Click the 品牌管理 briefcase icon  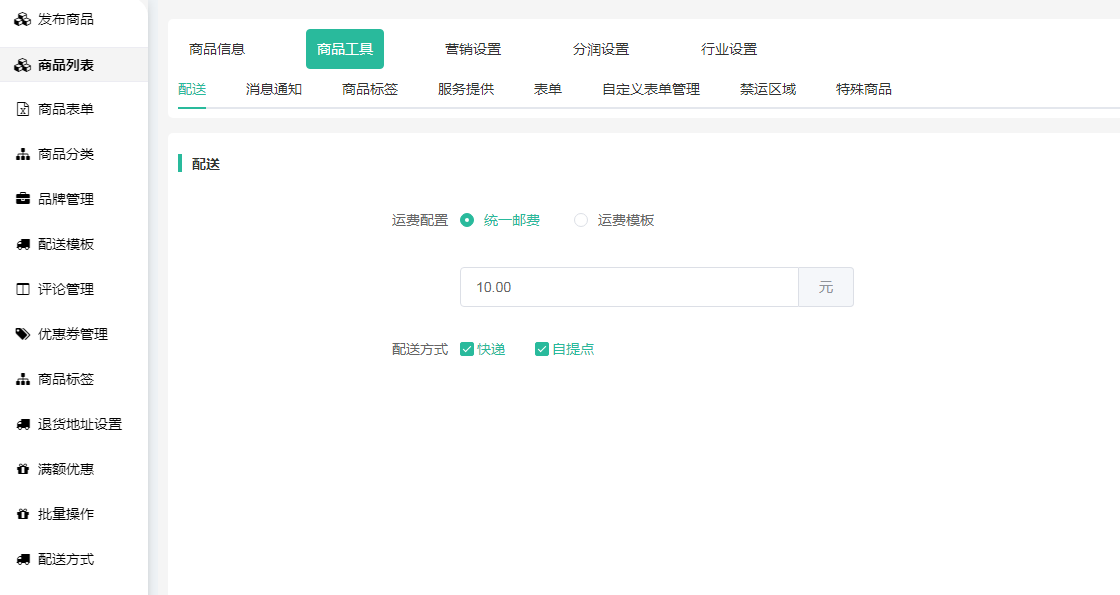click(x=22, y=199)
